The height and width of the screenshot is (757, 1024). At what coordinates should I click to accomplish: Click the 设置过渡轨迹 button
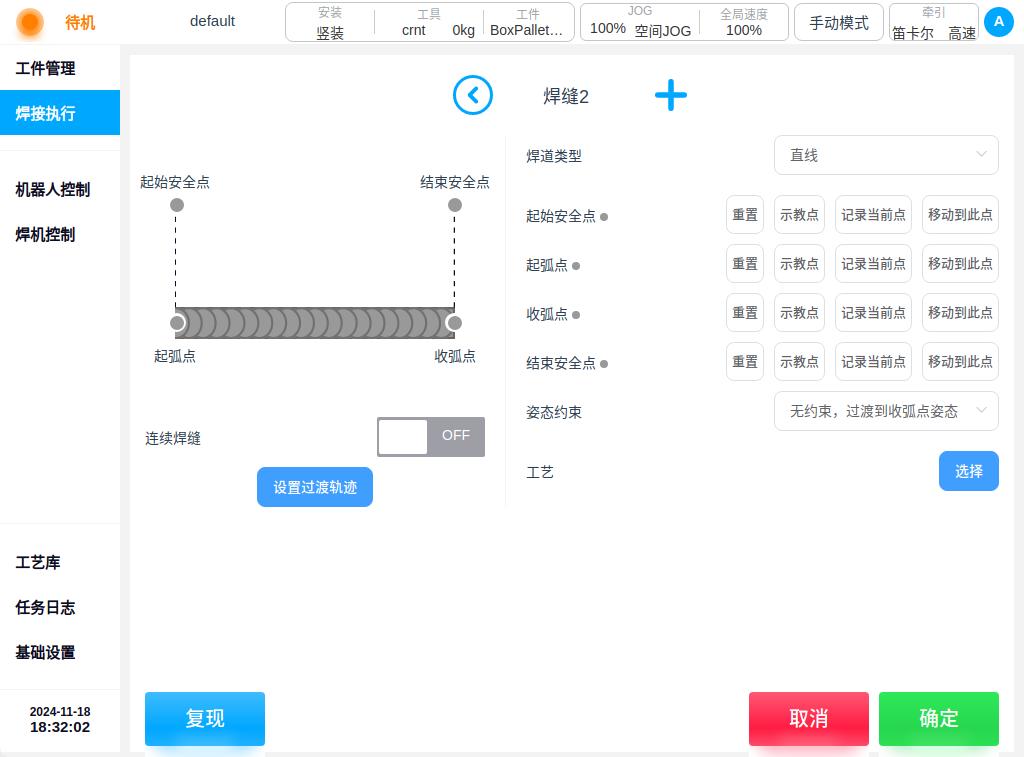315,487
